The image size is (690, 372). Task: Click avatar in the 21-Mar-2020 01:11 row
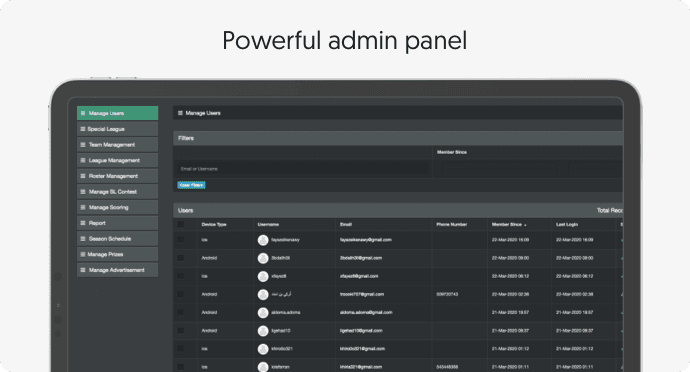pyautogui.click(x=263, y=367)
